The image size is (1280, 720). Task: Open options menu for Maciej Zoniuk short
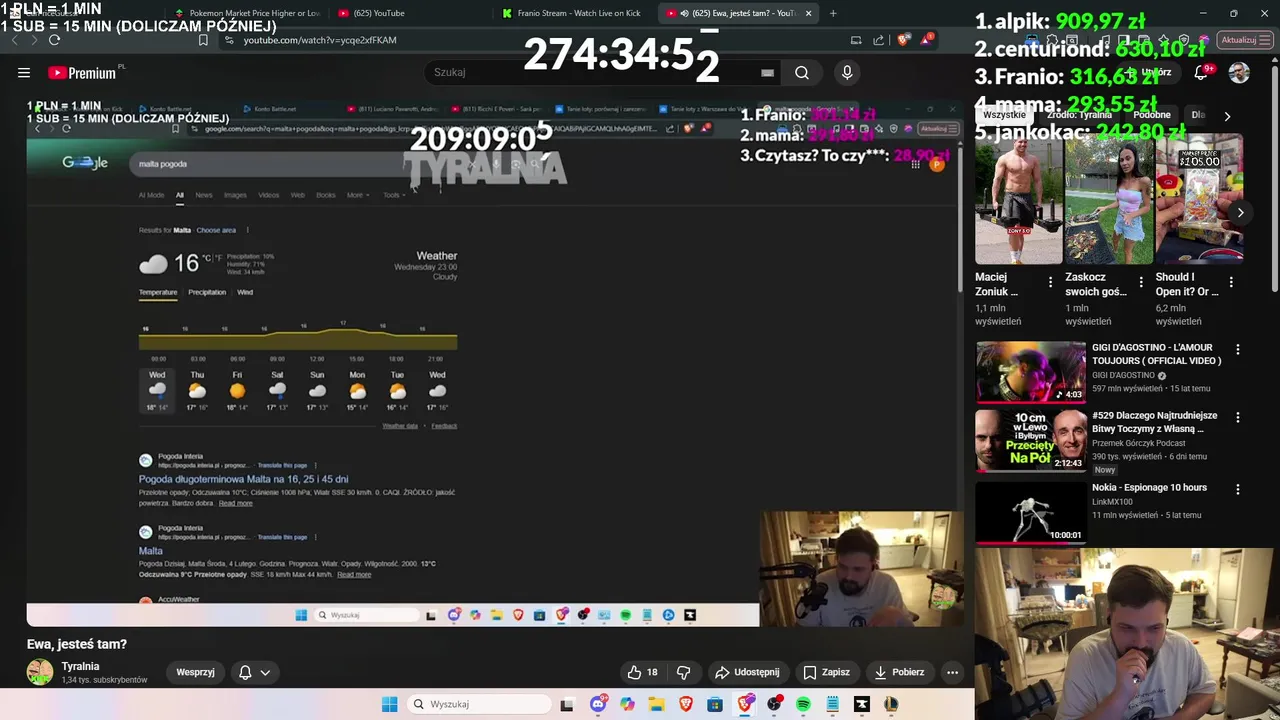pos(1050,283)
